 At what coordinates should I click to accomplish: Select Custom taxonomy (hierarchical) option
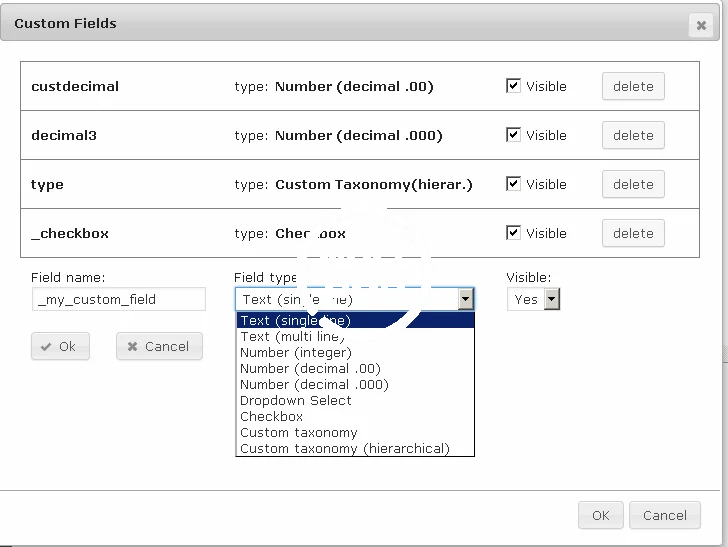345,449
